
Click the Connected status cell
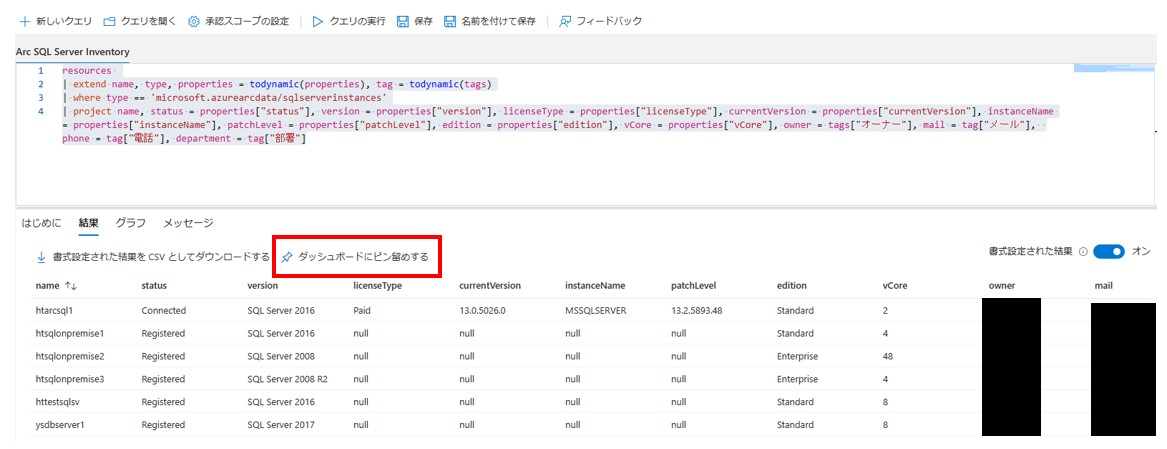164,310
